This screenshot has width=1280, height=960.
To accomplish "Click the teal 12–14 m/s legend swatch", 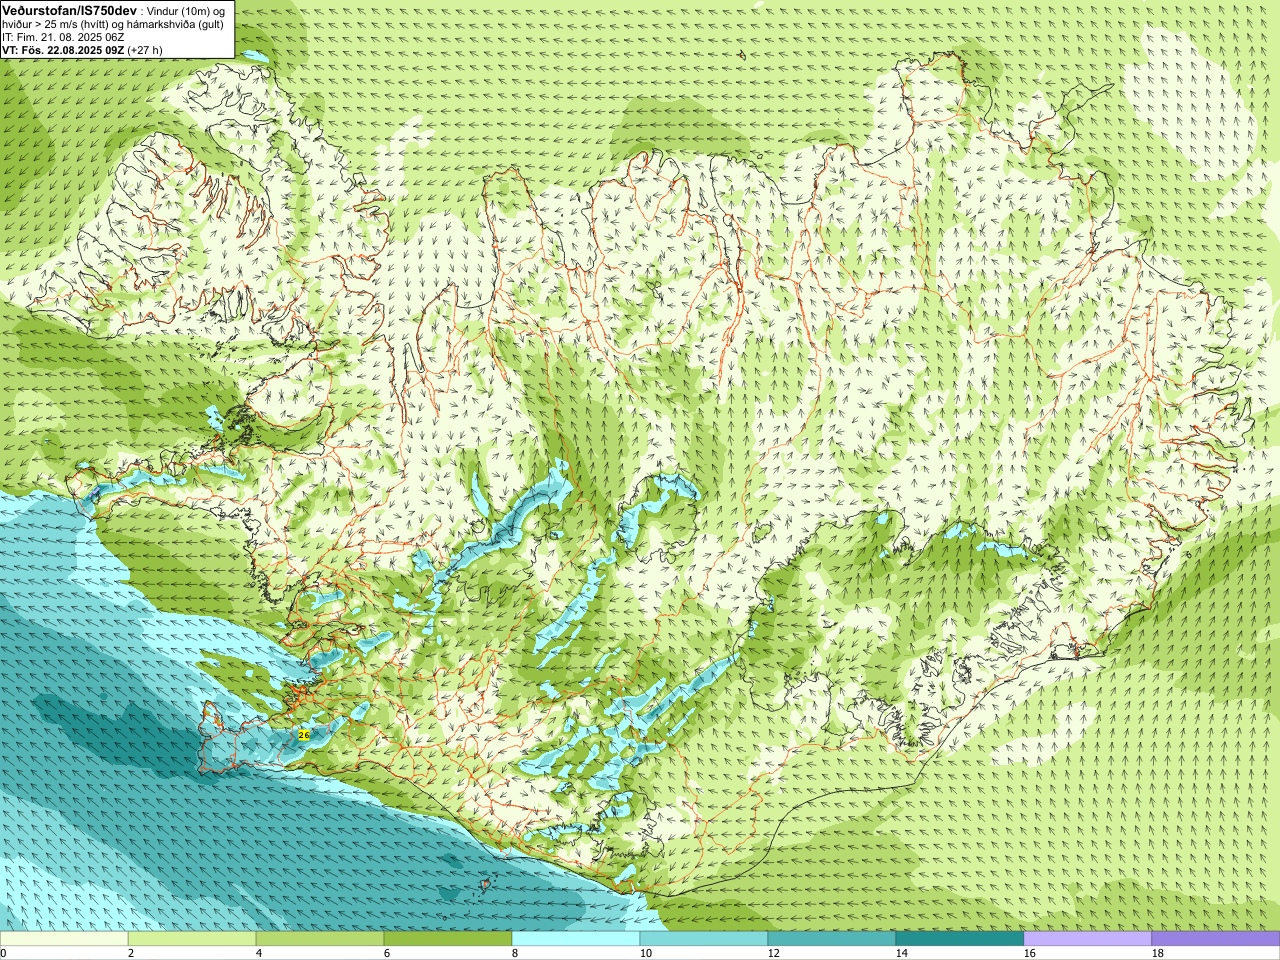I will (832, 939).
